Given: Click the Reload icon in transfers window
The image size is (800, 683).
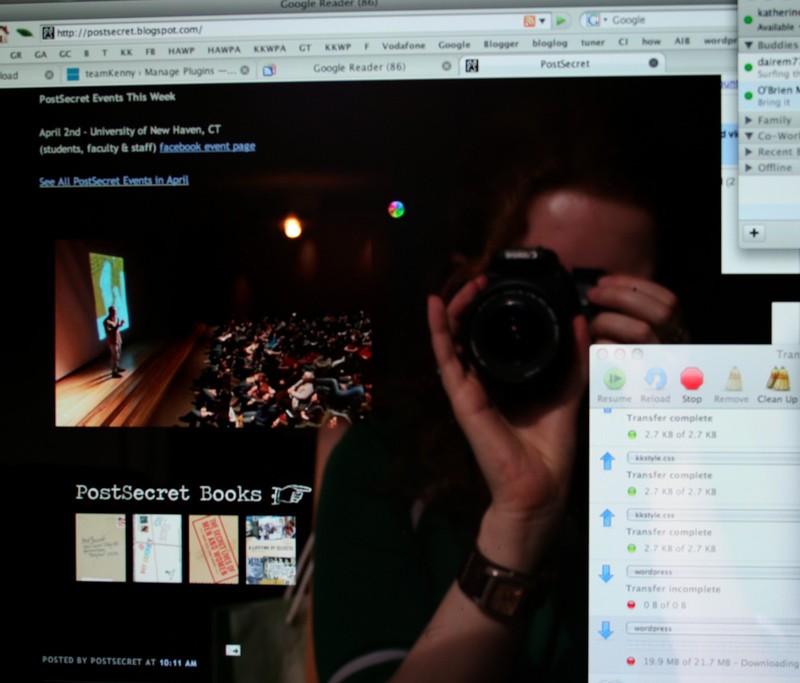Looking at the screenshot, I should [x=655, y=379].
